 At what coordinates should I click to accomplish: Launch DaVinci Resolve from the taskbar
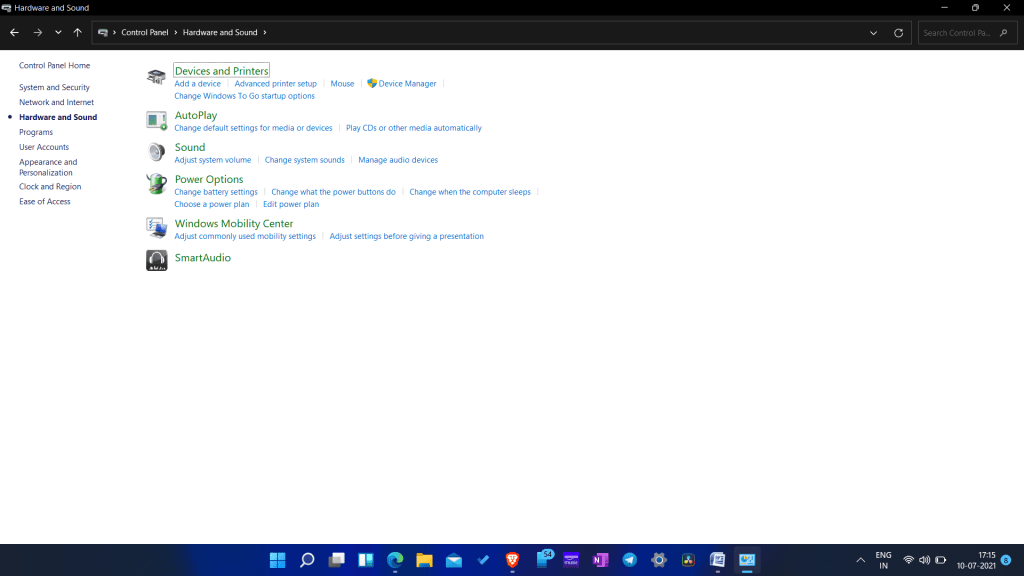[687, 560]
